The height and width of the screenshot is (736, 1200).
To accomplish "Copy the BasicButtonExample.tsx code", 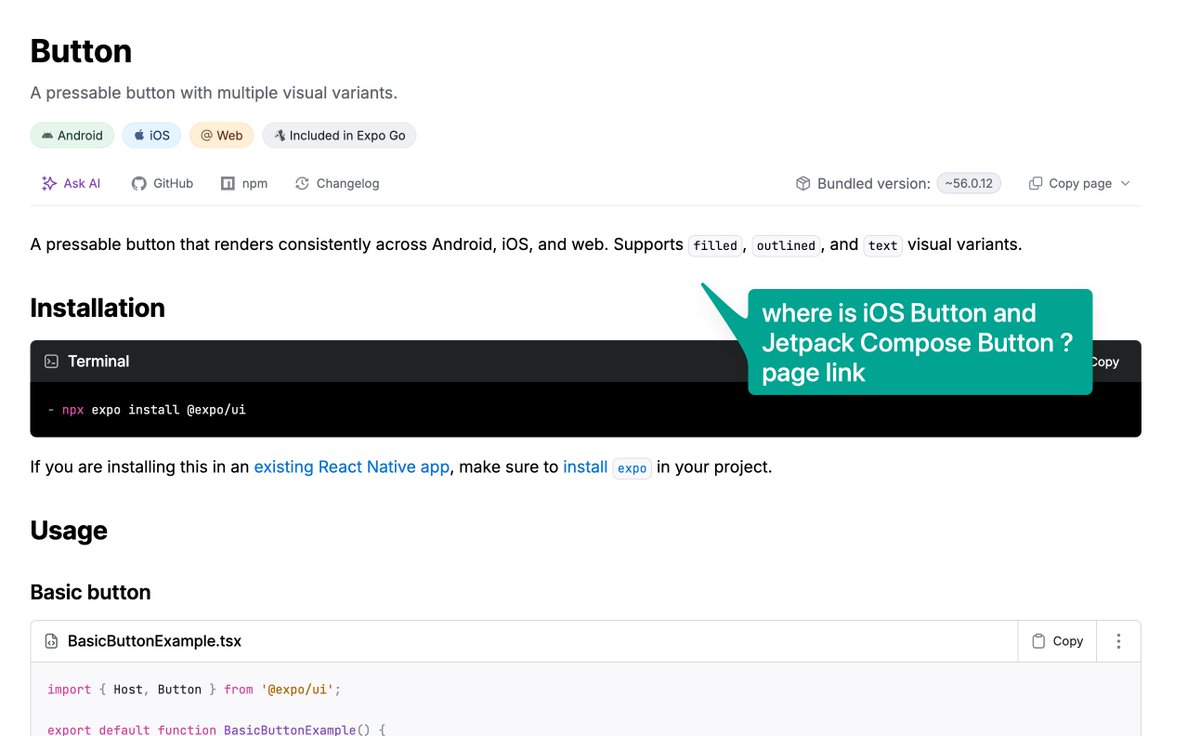I will pos(1057,641).
